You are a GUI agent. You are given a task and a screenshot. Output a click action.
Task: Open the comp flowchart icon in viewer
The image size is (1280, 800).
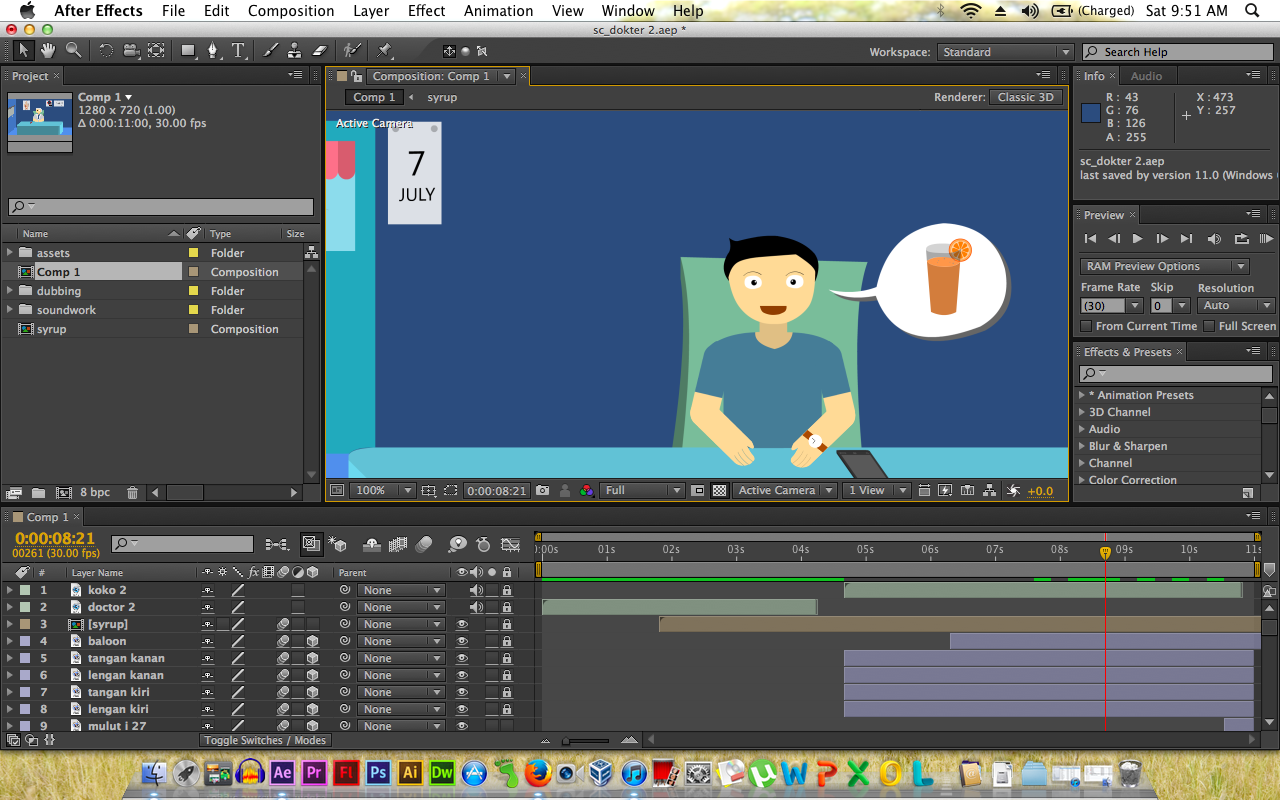[989, 491]
